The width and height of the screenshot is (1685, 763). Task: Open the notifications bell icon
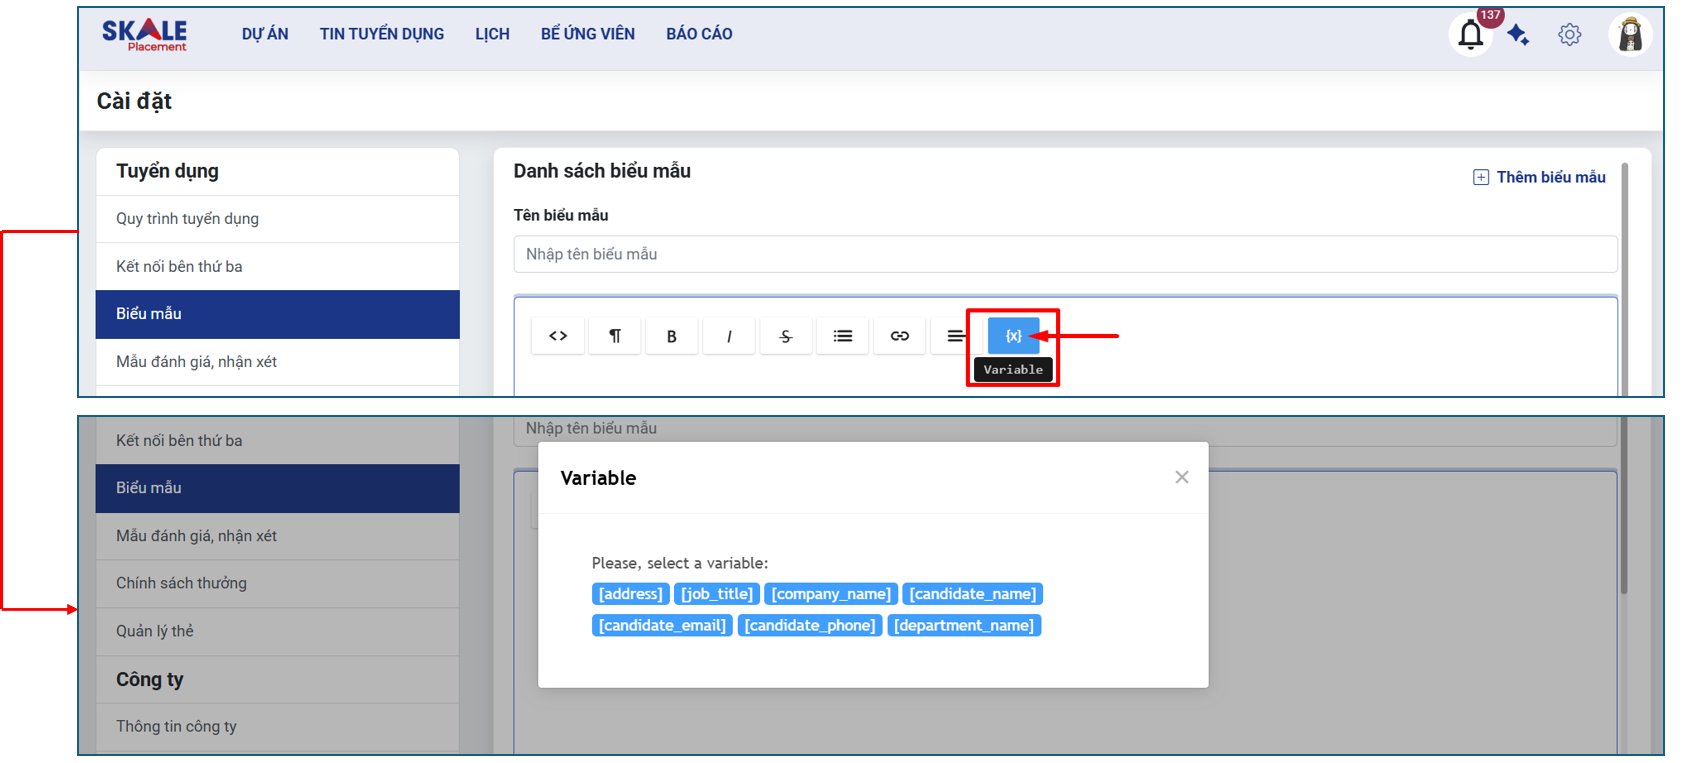click(x=1470, y=35)
